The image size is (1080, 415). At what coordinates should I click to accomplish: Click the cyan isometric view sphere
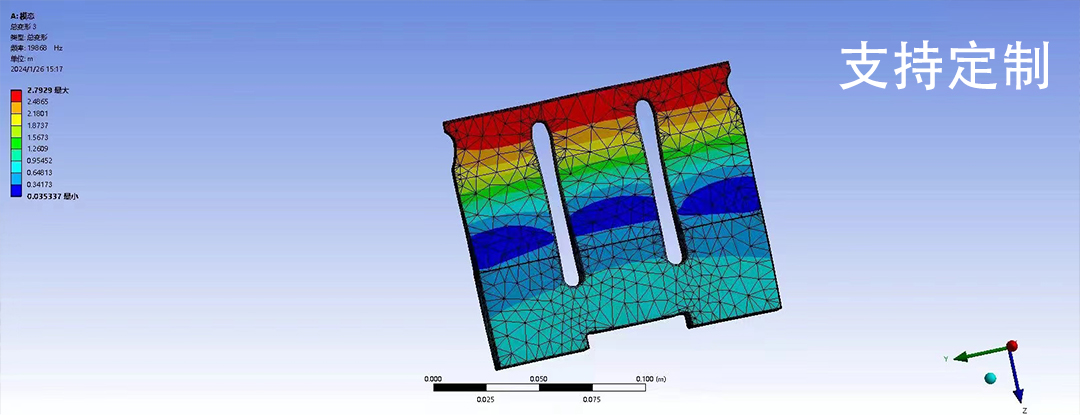(x=990, y=377)
